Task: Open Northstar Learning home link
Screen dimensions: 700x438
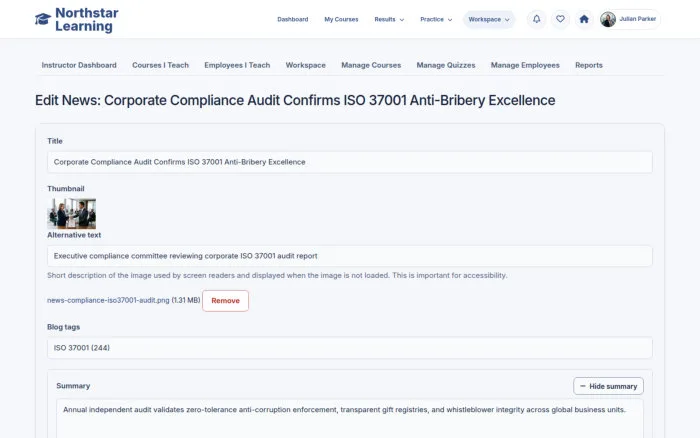Action: [77, 19]
